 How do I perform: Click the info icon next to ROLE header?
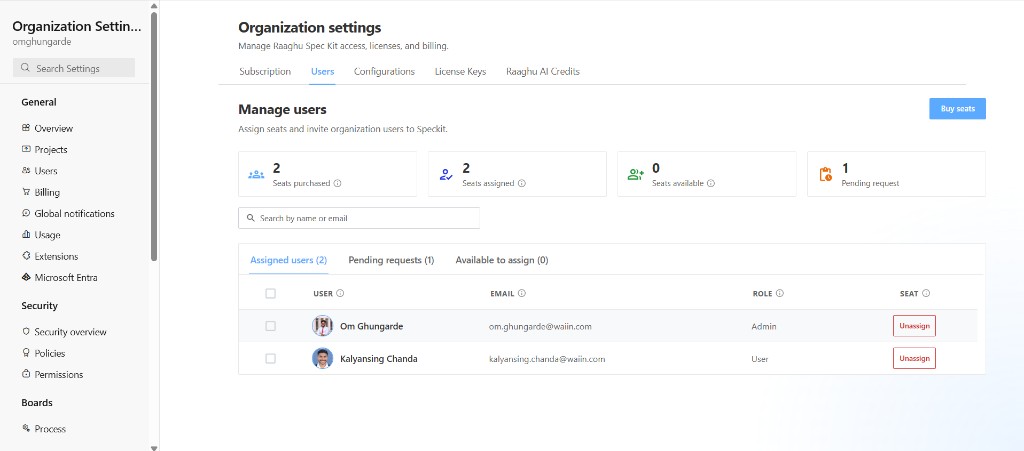point(780,294)
